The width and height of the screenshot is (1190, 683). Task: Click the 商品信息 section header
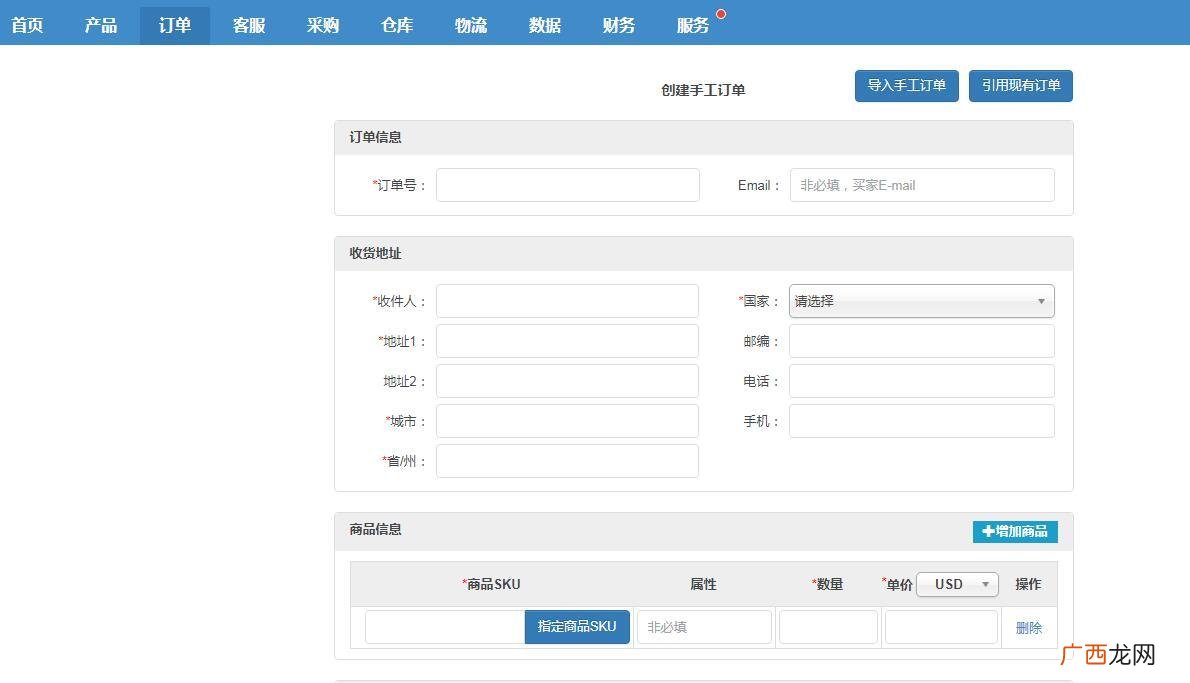tap(375, 530)
